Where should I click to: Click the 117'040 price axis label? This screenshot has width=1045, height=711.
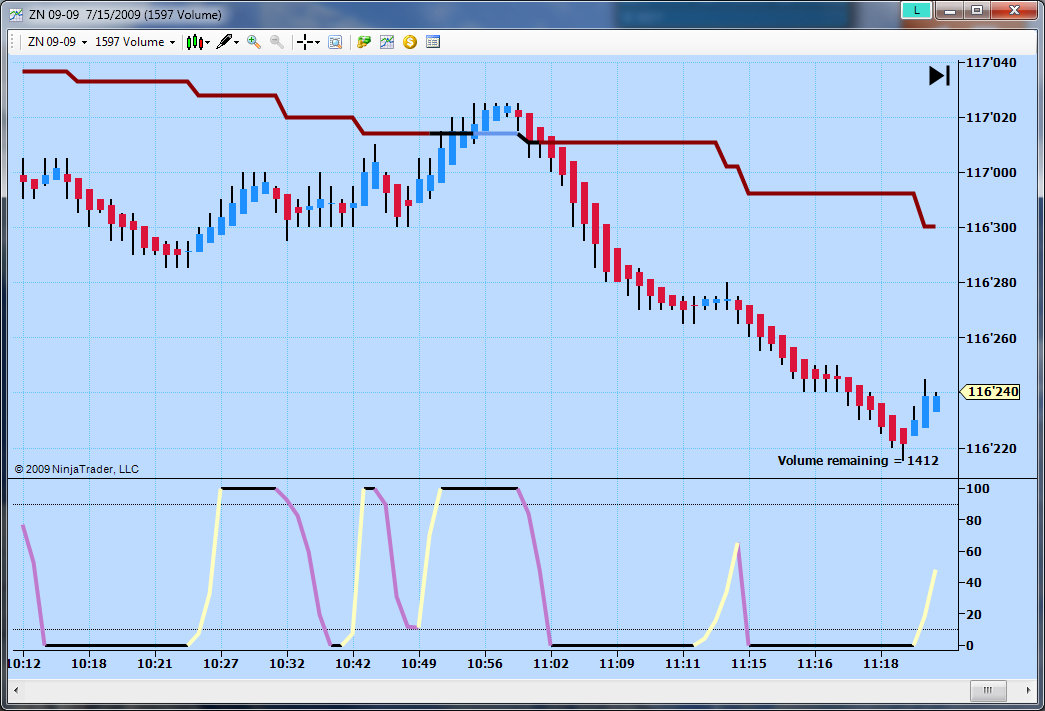[991, 63]
